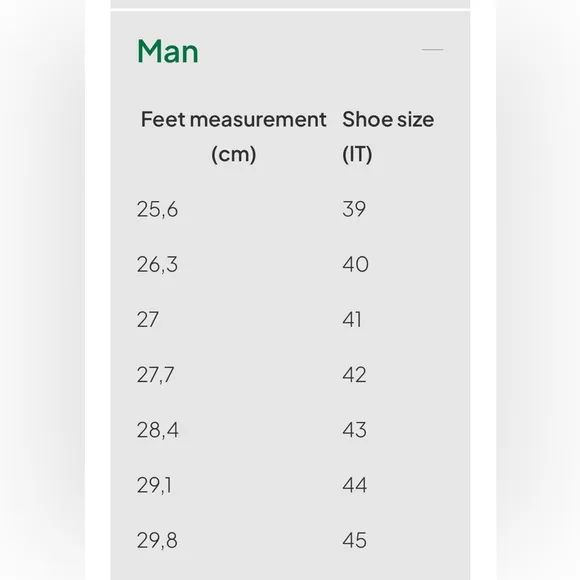The width and height of the screenshot is (580, 580).
Task: Click the 29,1 foot measurement cell
Action: pyautogui.click(x=154, y=485)
